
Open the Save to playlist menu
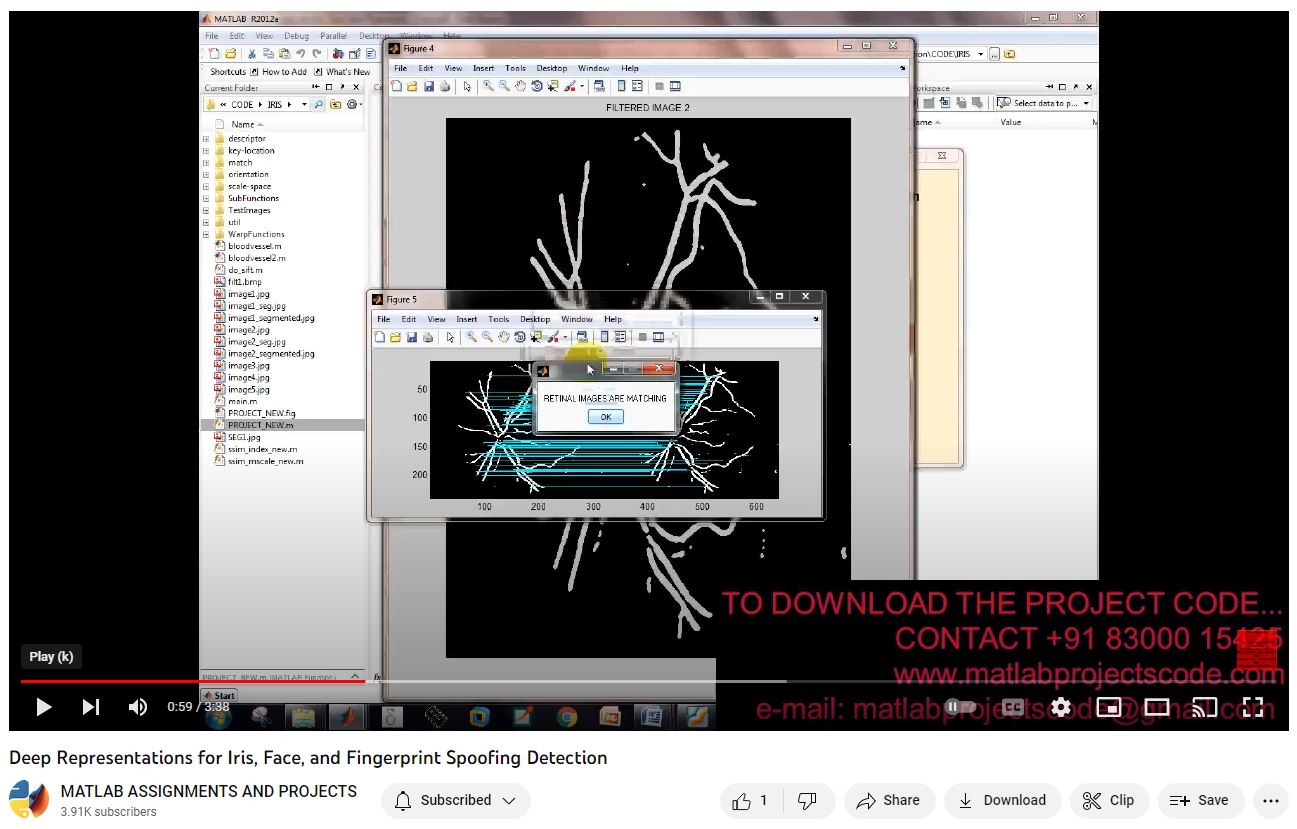1200,800
